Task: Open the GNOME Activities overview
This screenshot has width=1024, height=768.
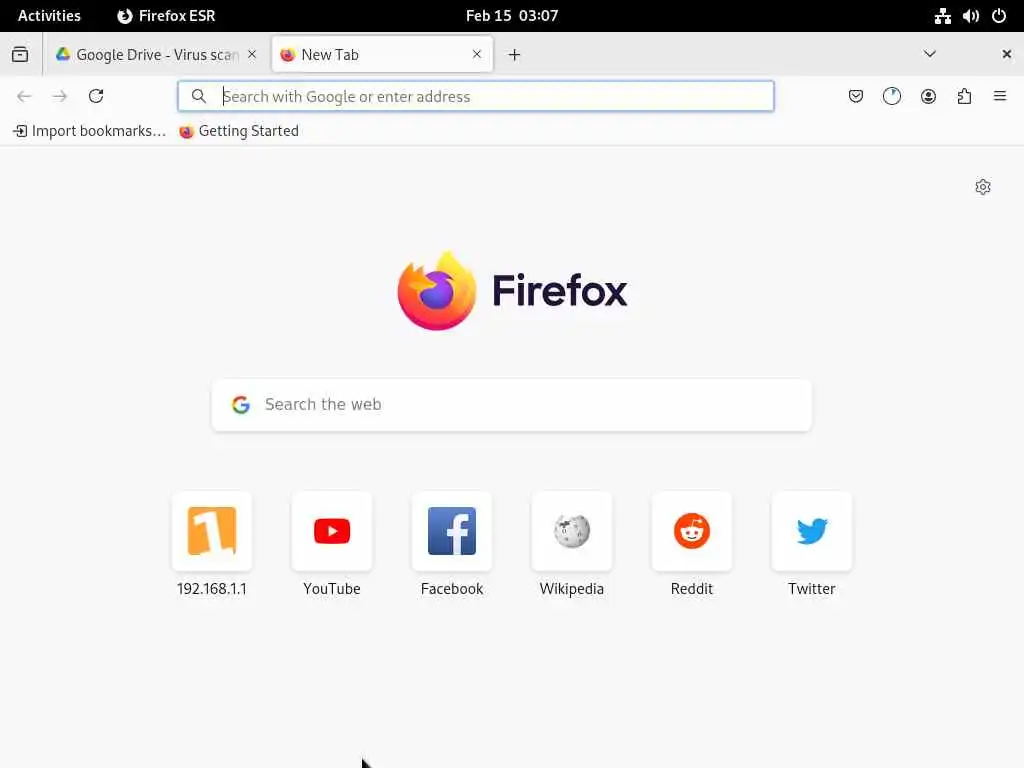Action: point(49,16)
